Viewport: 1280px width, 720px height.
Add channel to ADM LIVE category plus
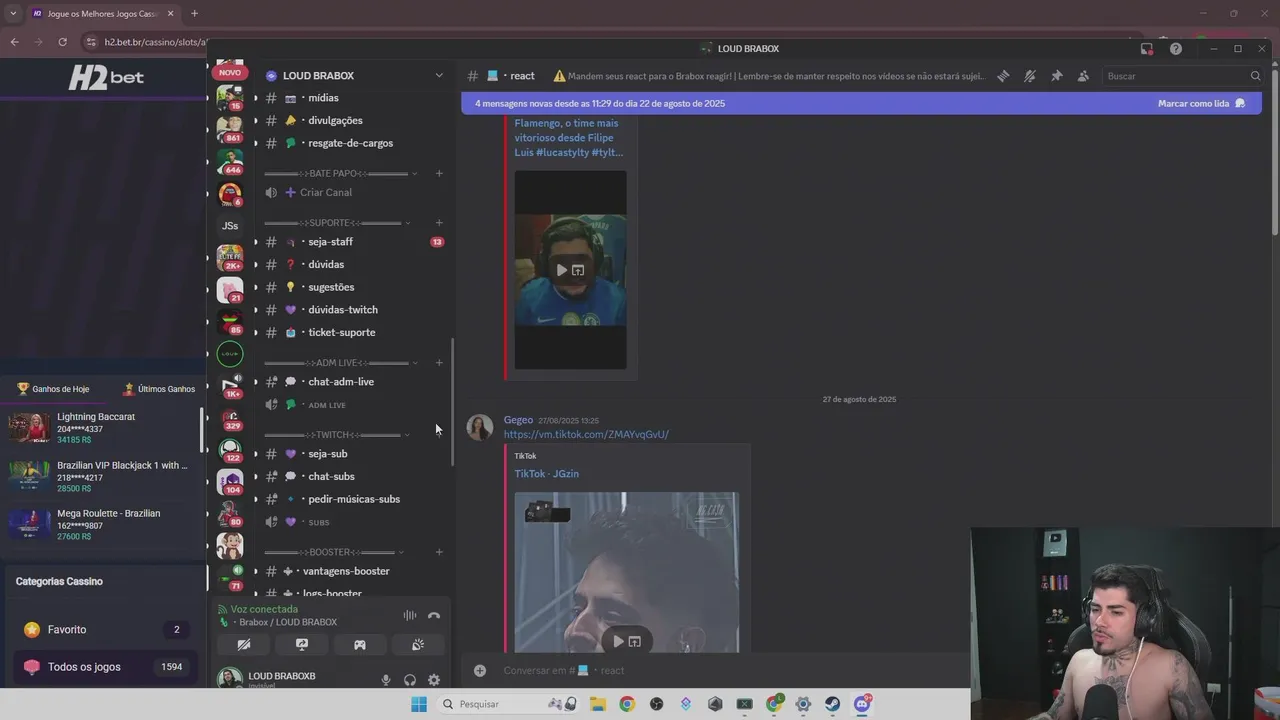click(x=439, y=362)
